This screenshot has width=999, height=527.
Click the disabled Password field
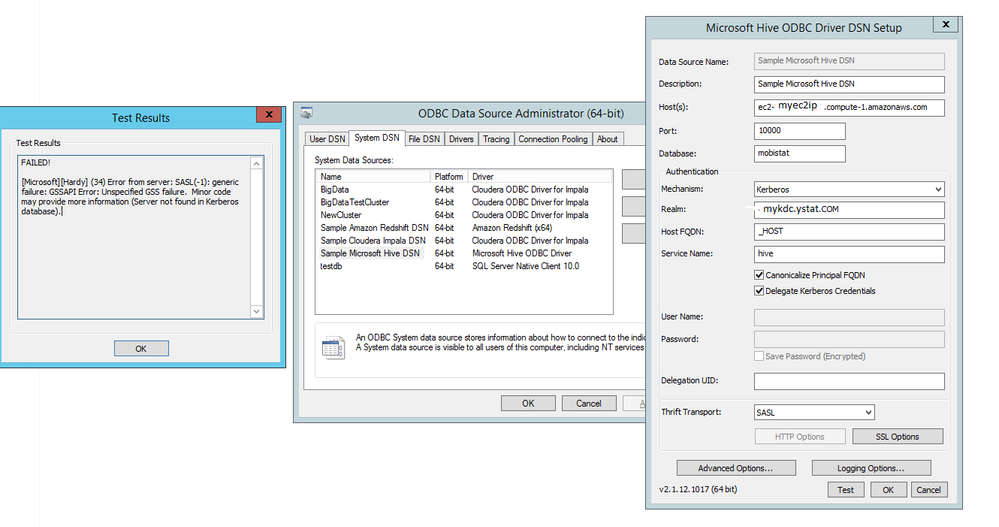coord(849,339)
